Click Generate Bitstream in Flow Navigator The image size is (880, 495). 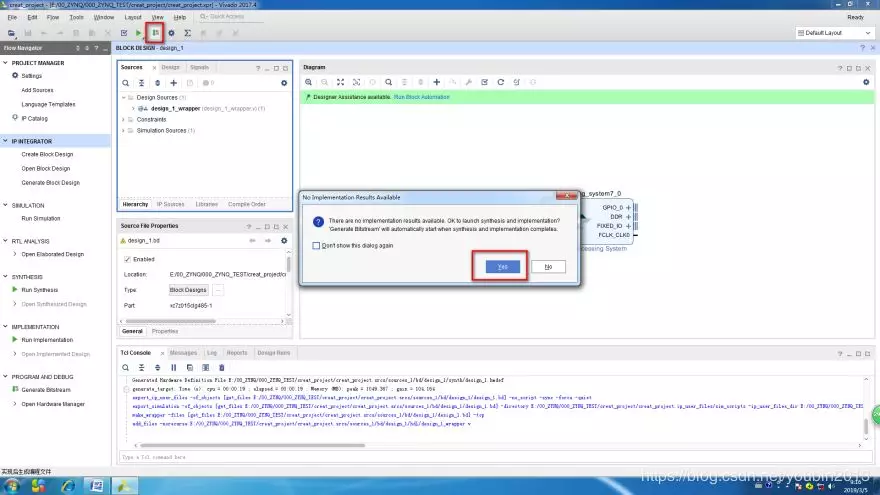[46, 390]
